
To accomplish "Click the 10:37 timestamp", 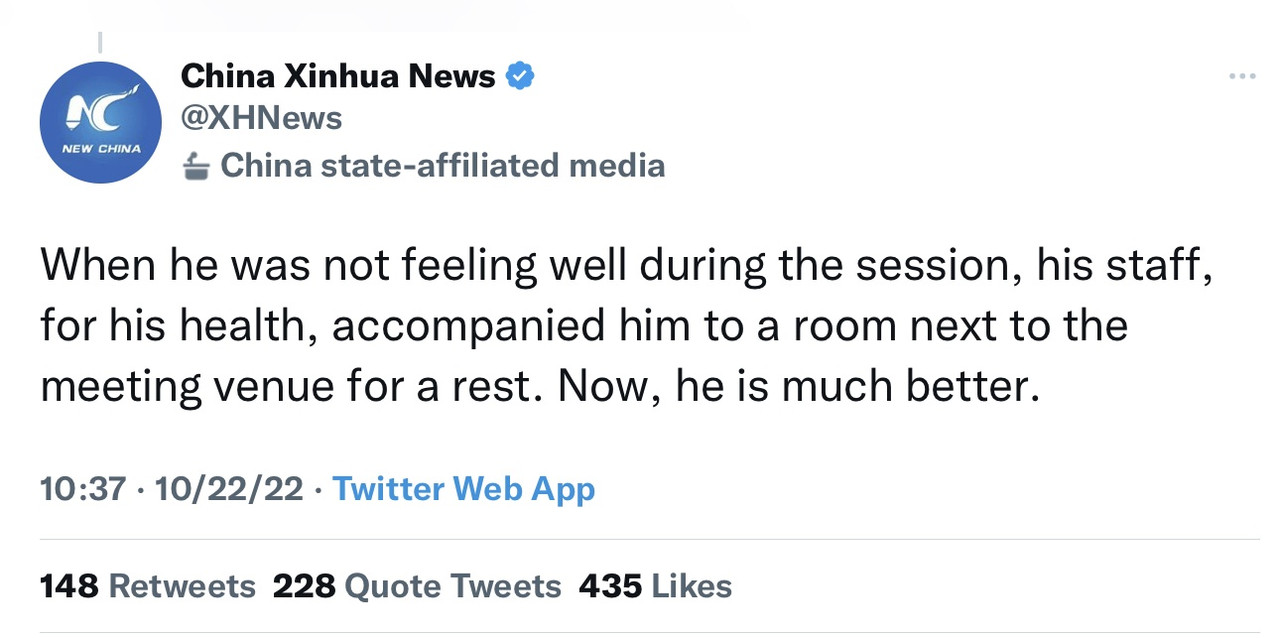I will (83, 489).
